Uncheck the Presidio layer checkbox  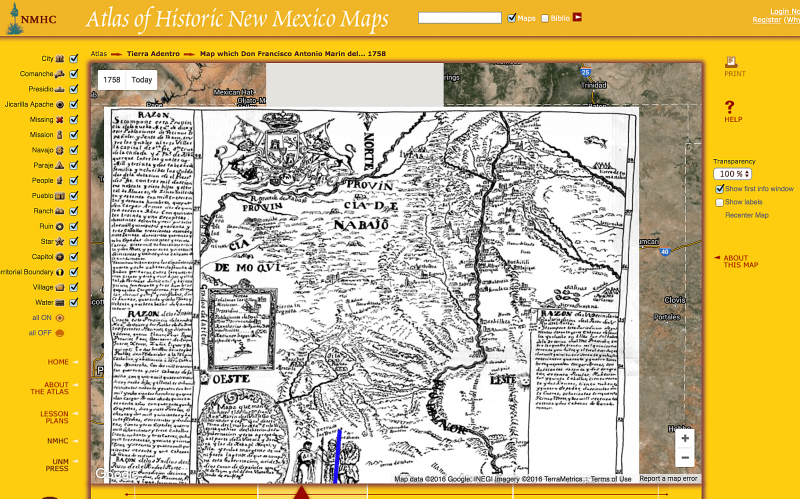click(x=74, y=89)
